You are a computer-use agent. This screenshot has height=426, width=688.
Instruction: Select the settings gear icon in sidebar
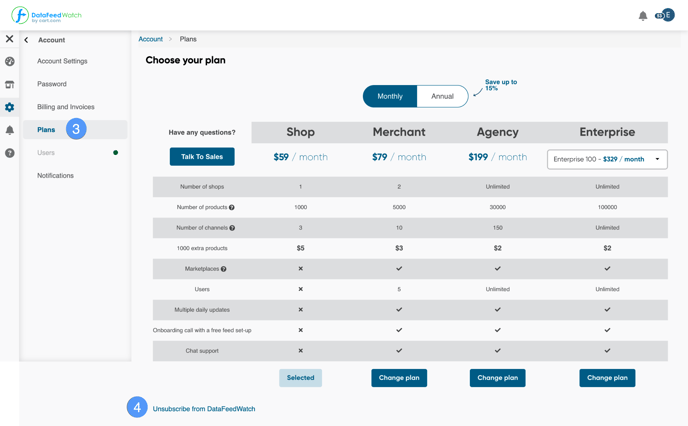click(10, 107)
